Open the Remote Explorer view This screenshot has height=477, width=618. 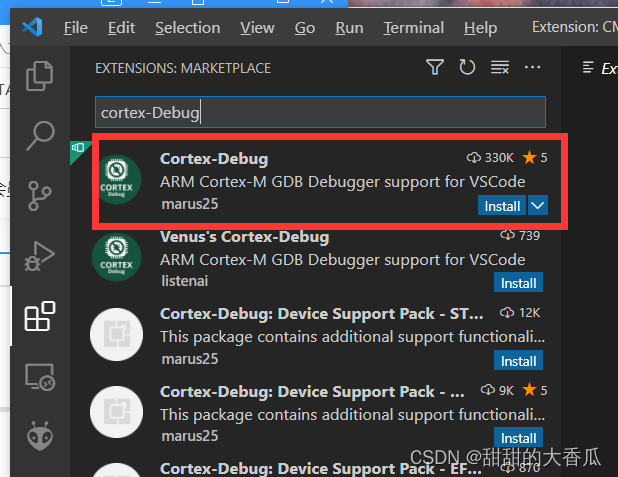coord(40,376)
